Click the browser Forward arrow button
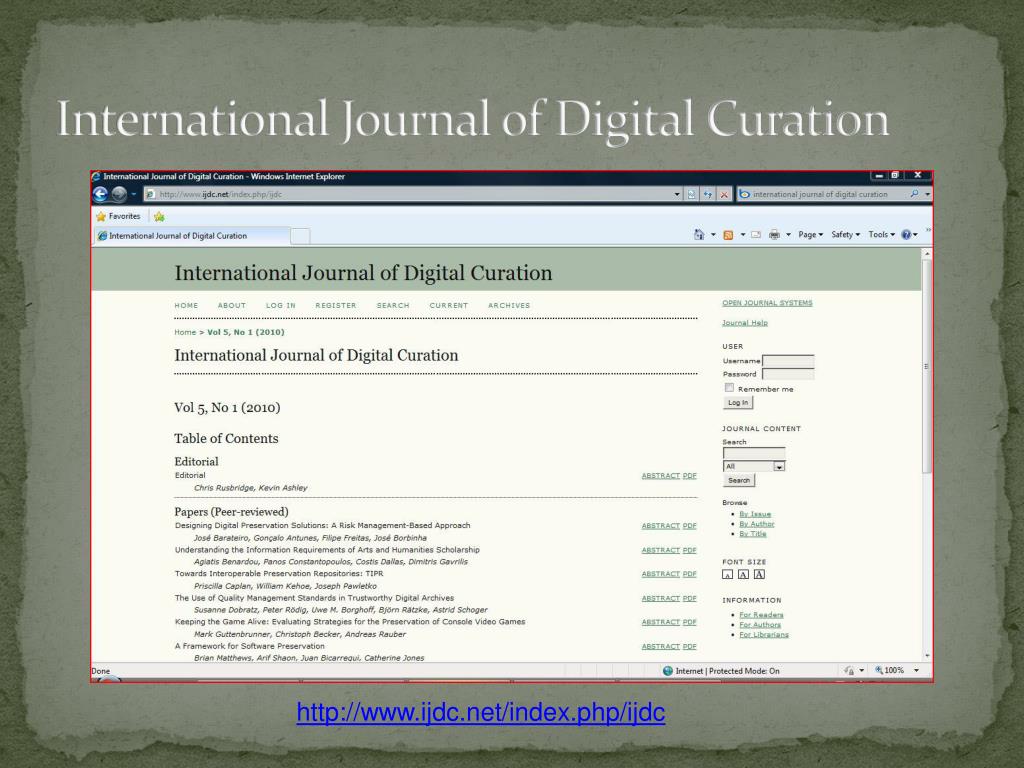Viewport: 1024px width, 768px height. 119,194
